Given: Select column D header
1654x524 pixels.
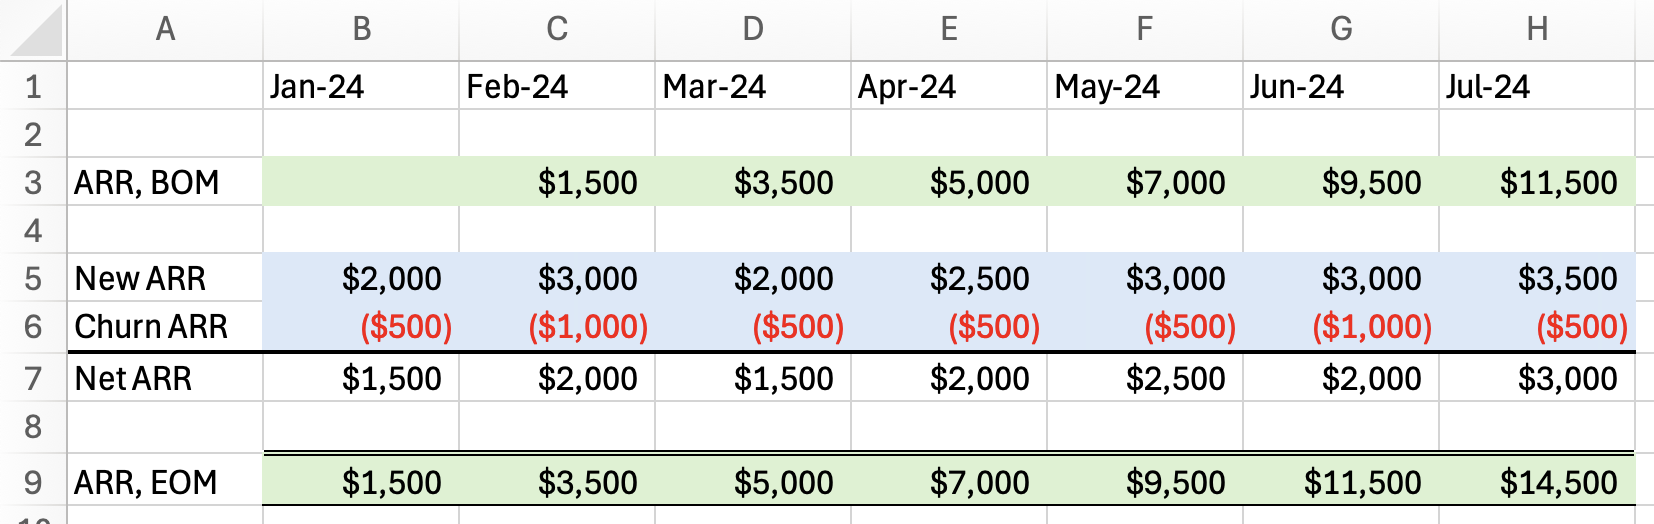Looking at the screenshot, I should pos(753,30).
